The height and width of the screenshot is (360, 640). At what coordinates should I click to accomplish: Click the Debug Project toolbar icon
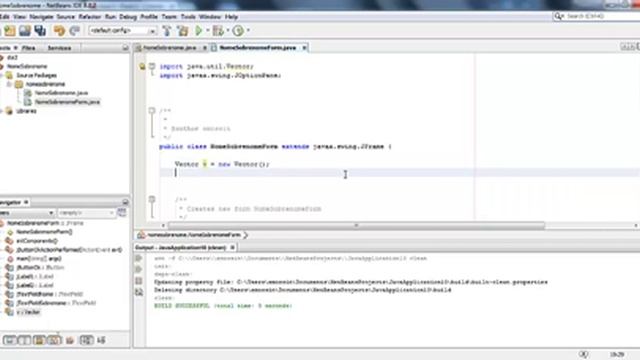(x=218, y=31)
